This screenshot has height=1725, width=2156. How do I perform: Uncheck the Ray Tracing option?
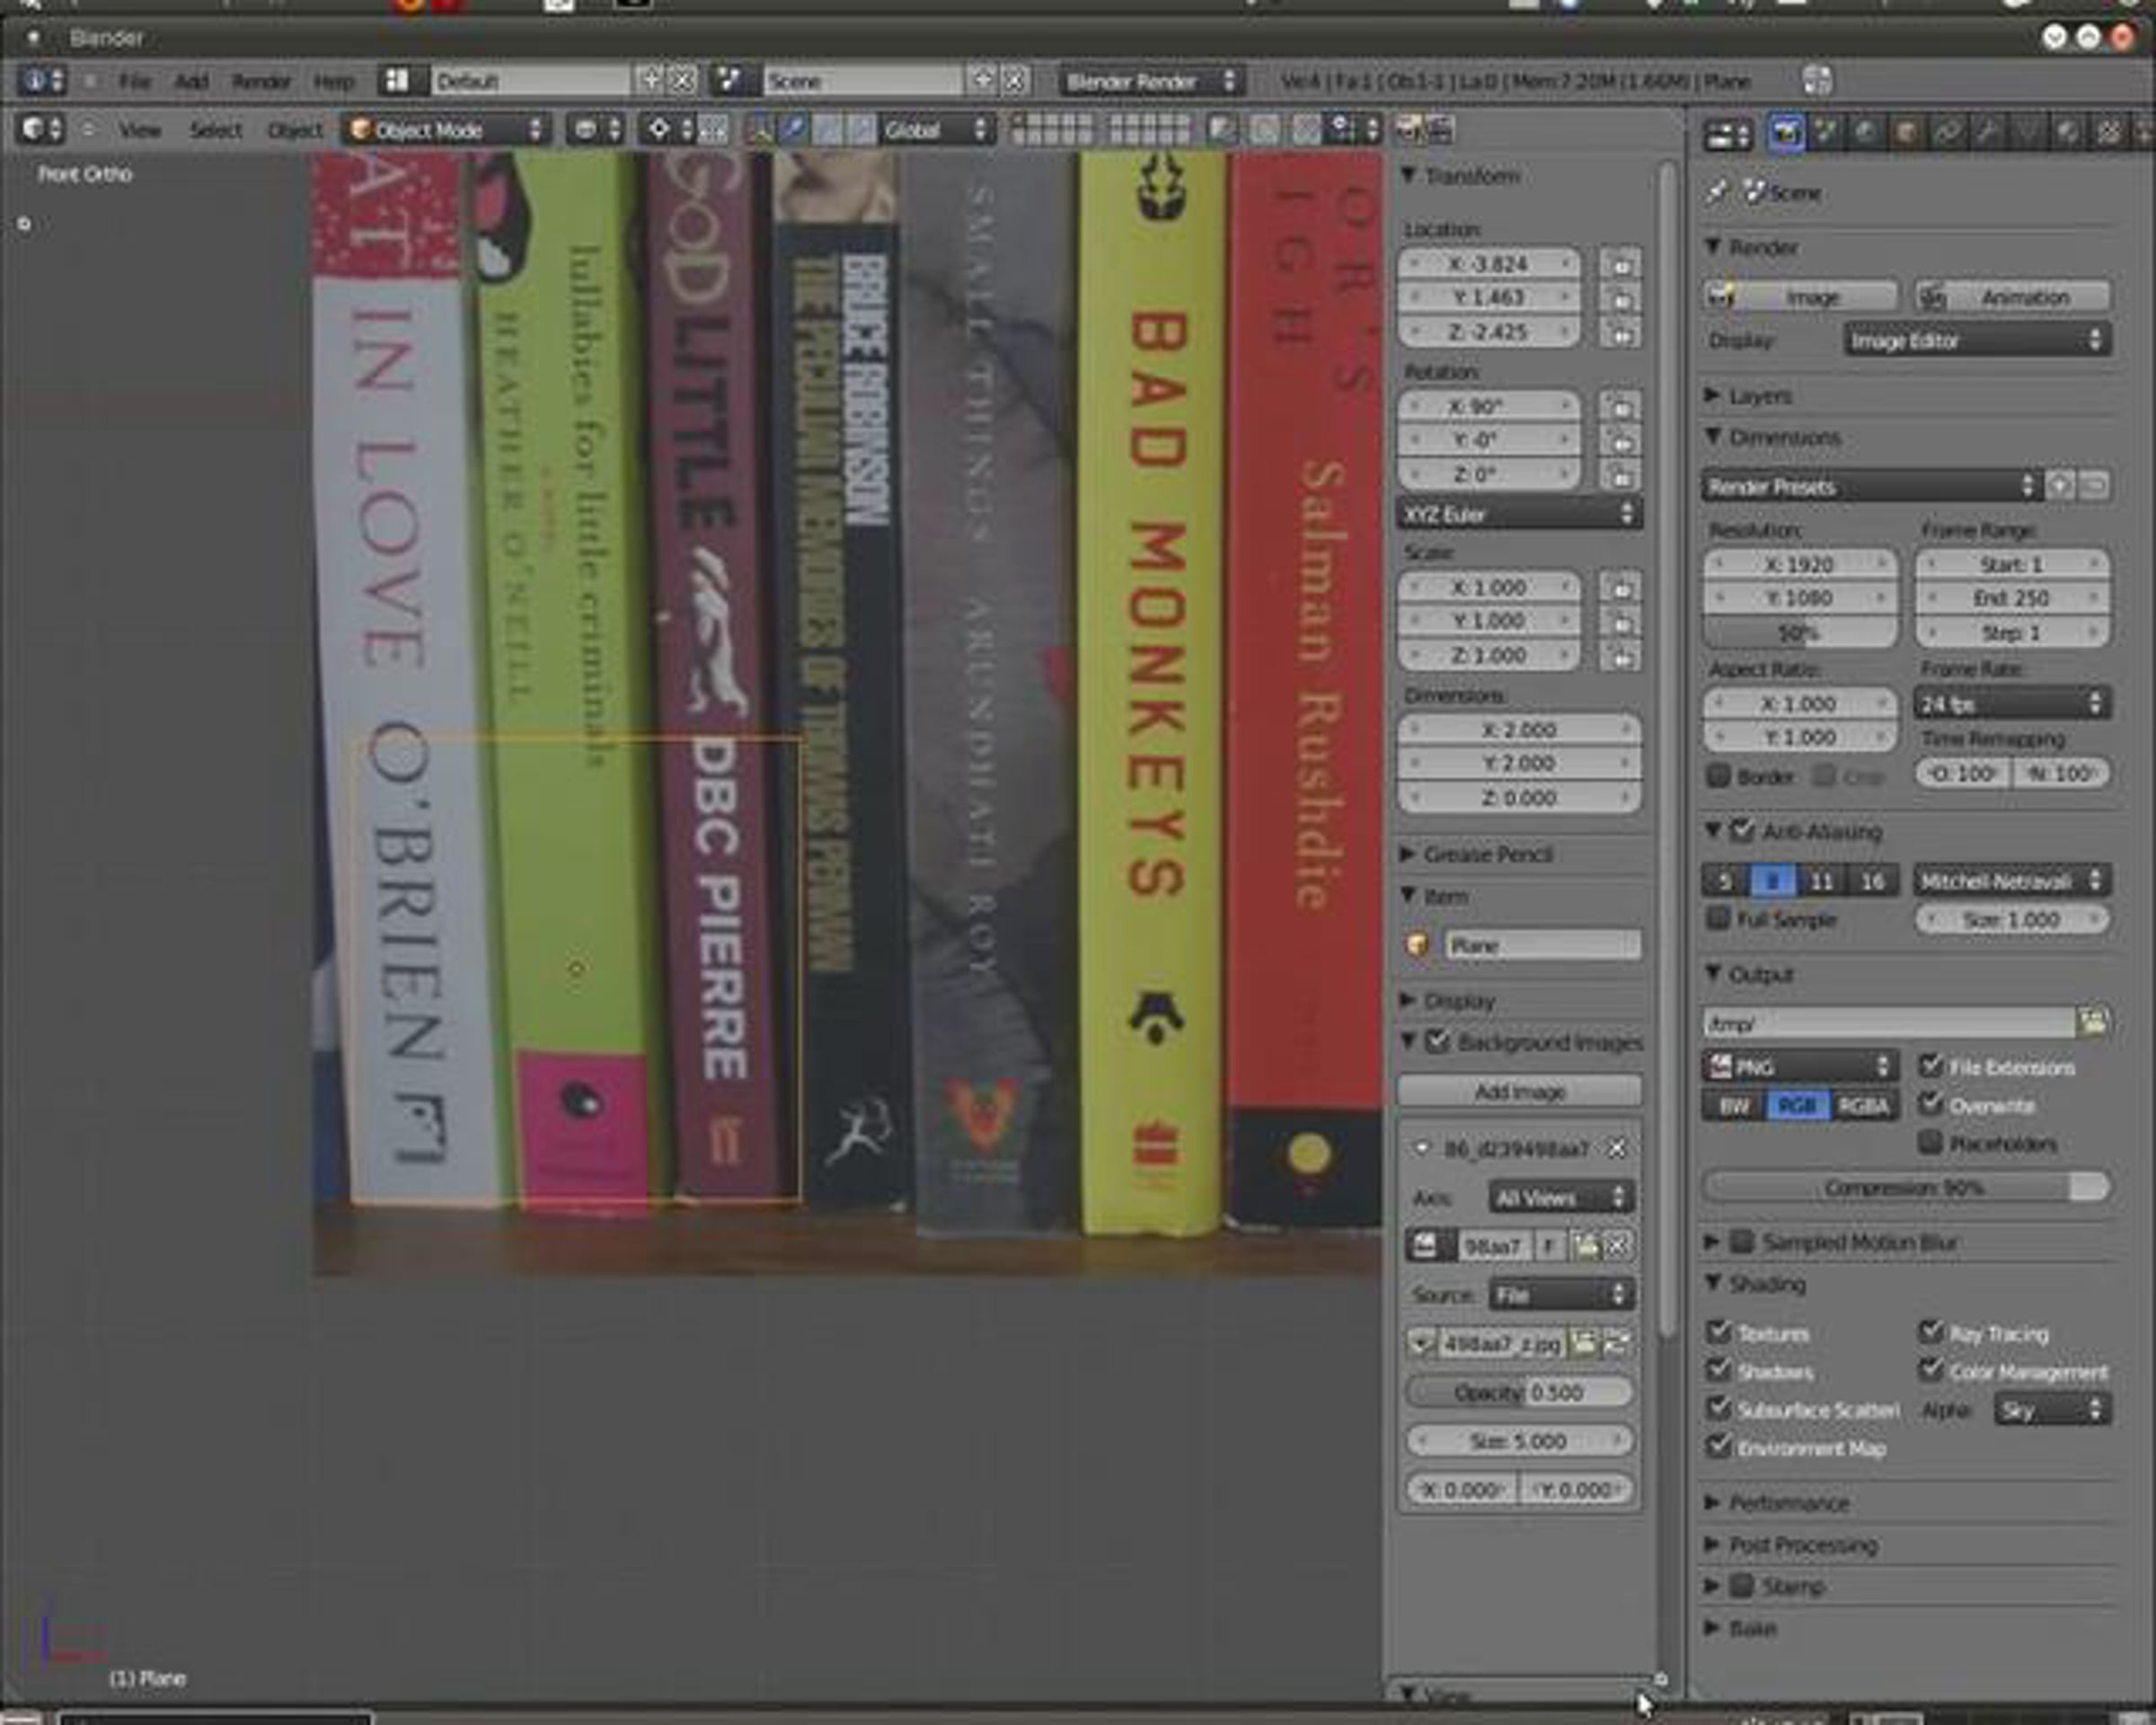point(1930,1332)
